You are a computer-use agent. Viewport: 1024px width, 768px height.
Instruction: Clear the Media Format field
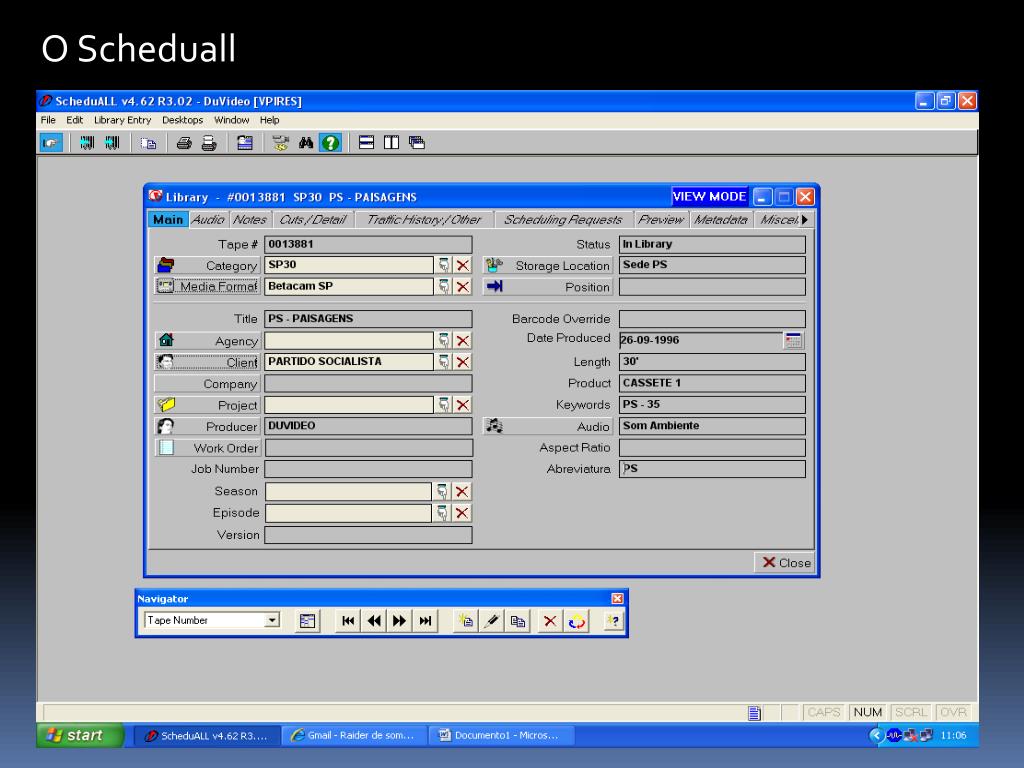point(463,287)
